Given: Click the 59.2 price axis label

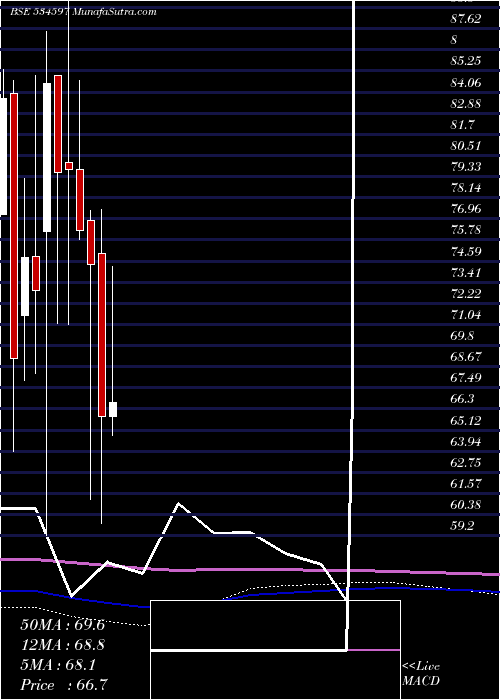Looking at the screenshot, I should point(463,526).
